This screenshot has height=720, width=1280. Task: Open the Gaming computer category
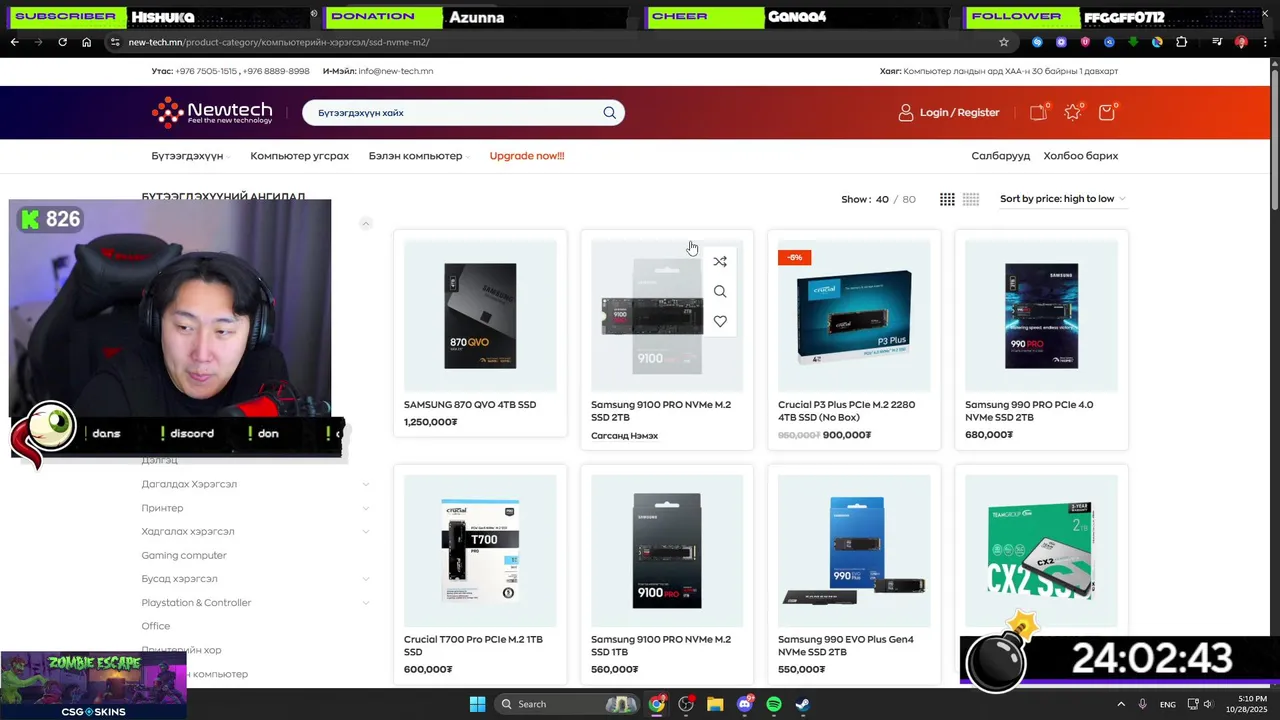click(x=184, y=555)
